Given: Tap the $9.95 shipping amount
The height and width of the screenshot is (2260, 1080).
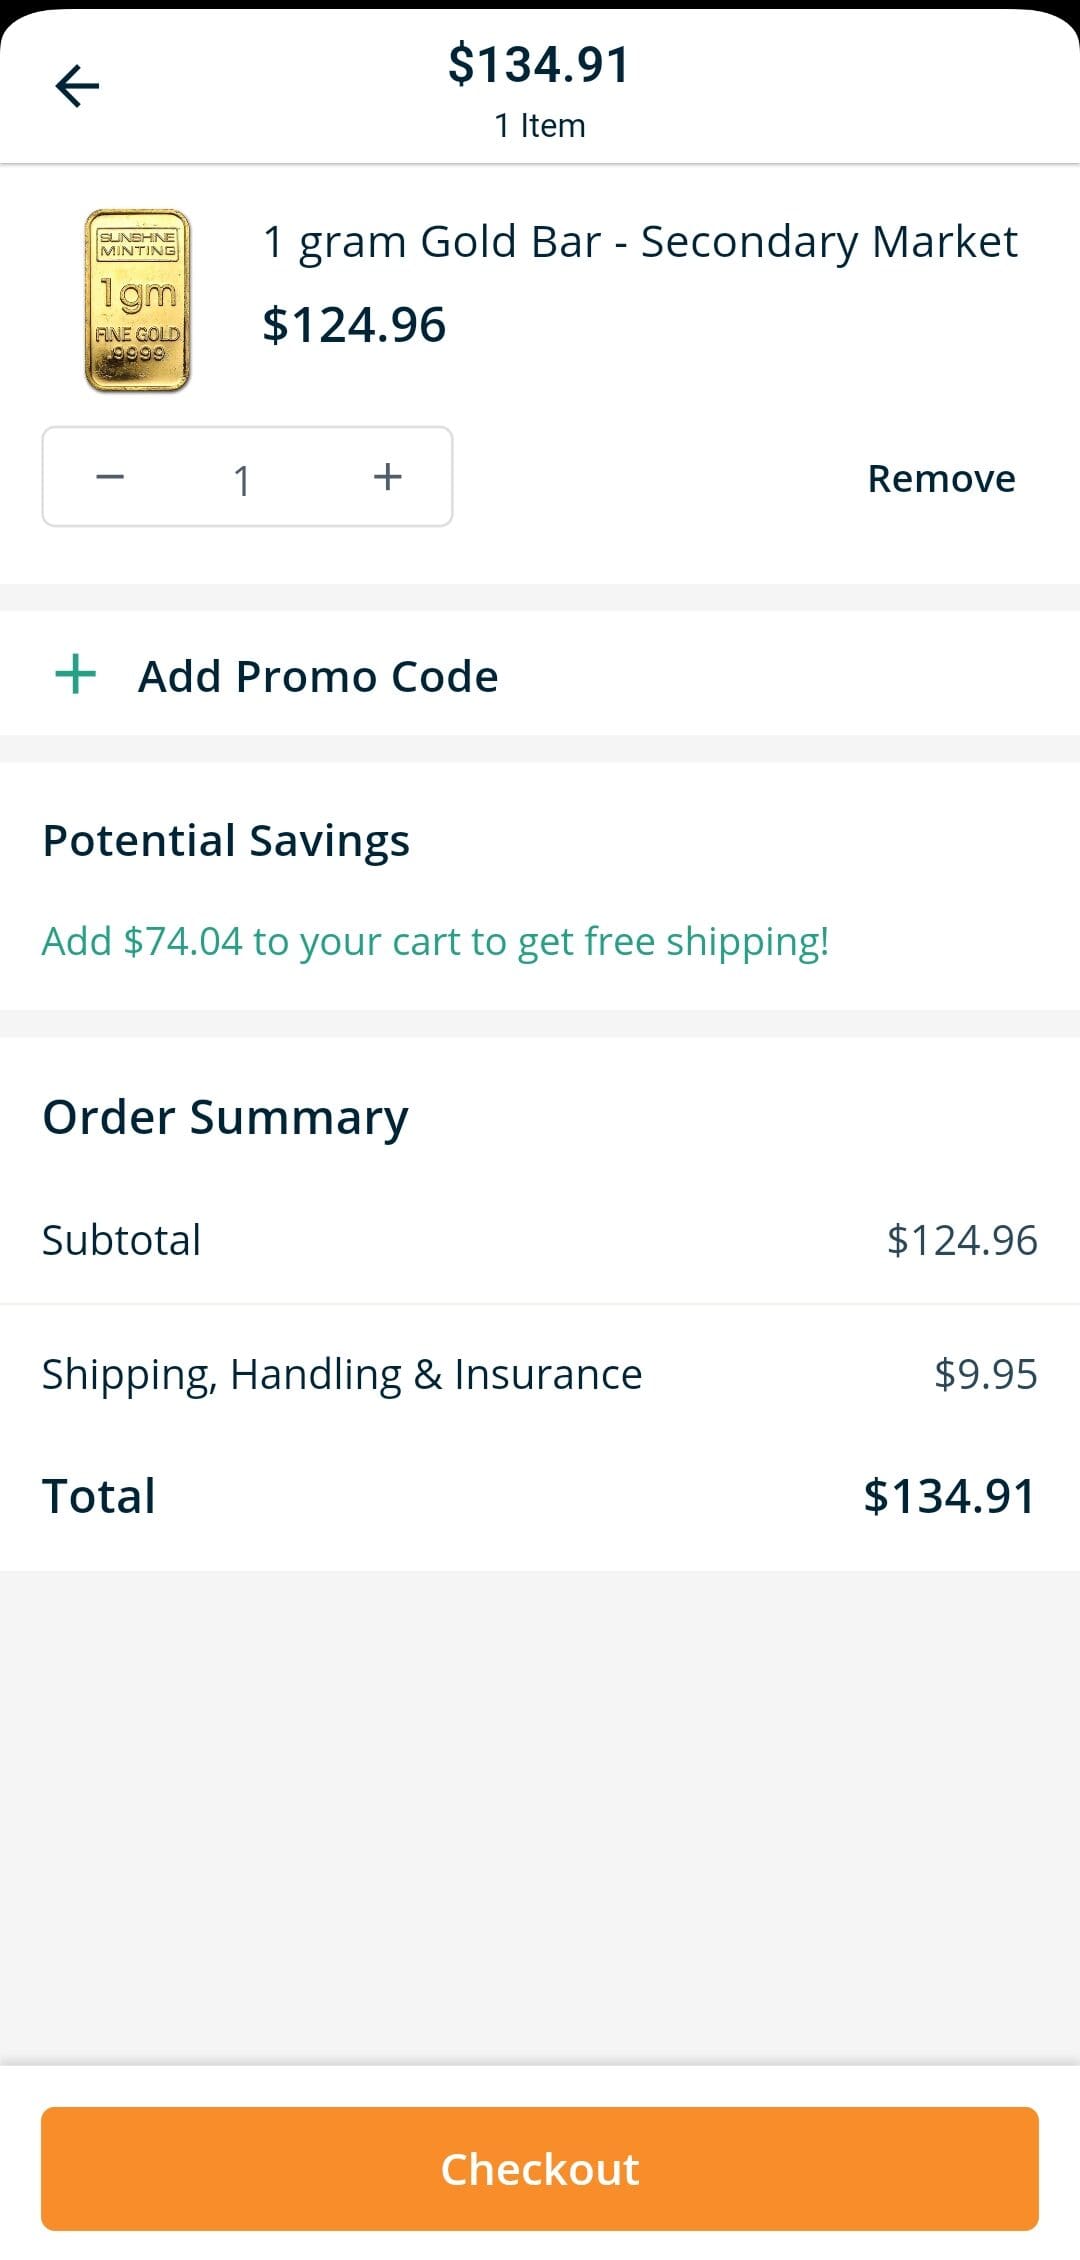Looking at the screenshot, I should click(x=985, y=1374).
